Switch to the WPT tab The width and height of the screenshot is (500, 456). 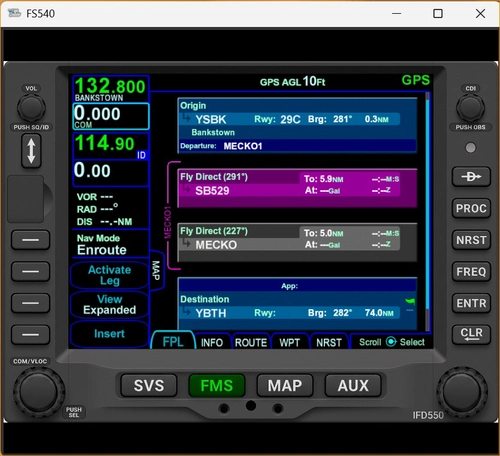click(289, 342)
